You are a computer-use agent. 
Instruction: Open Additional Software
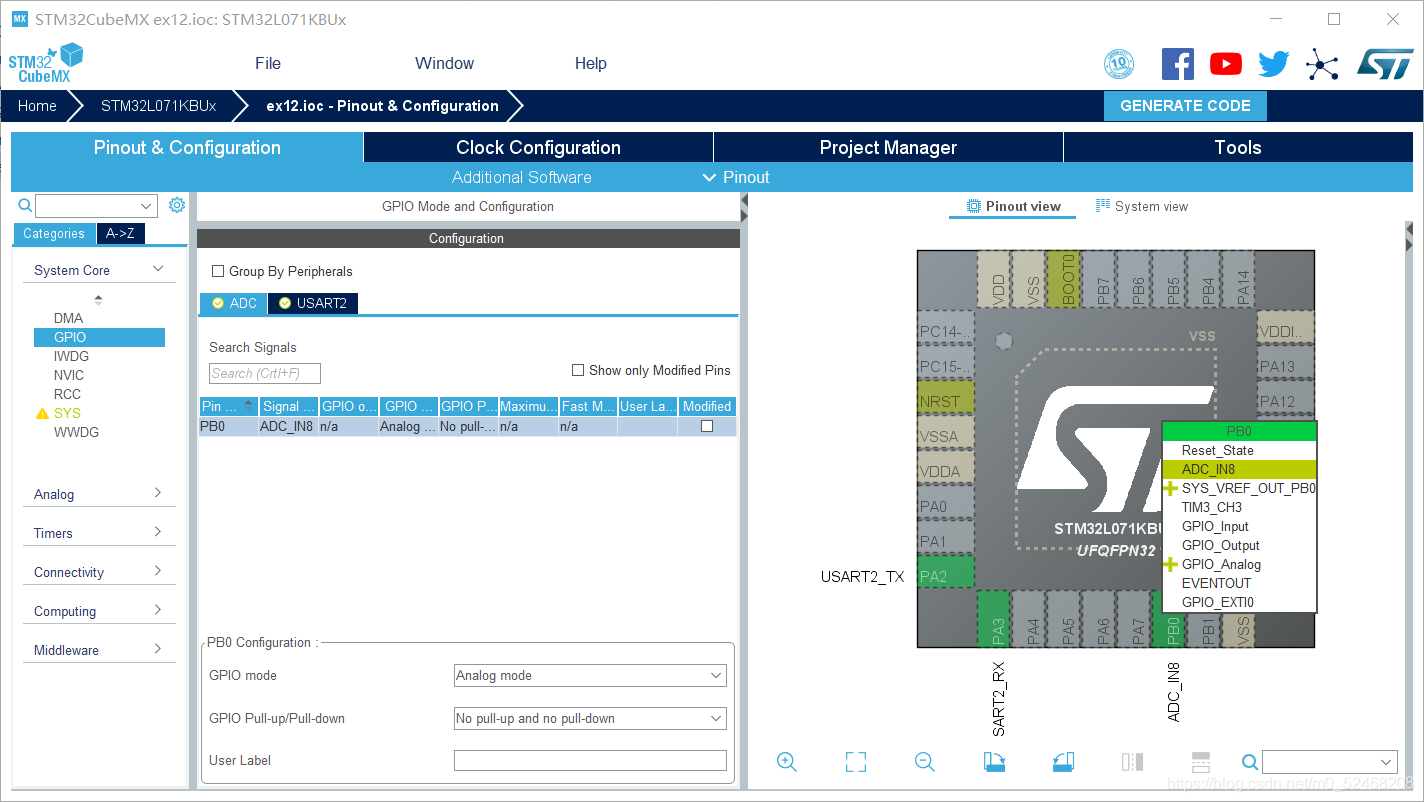[521, 177]
